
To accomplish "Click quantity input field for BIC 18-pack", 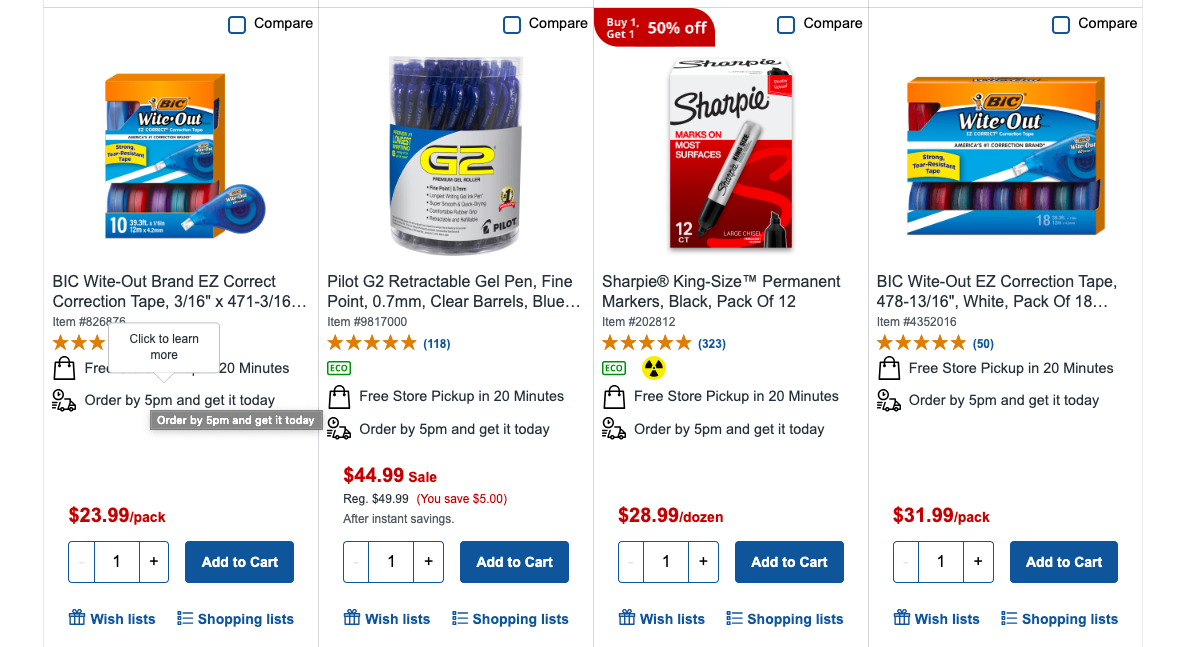I will pos(941,562).
